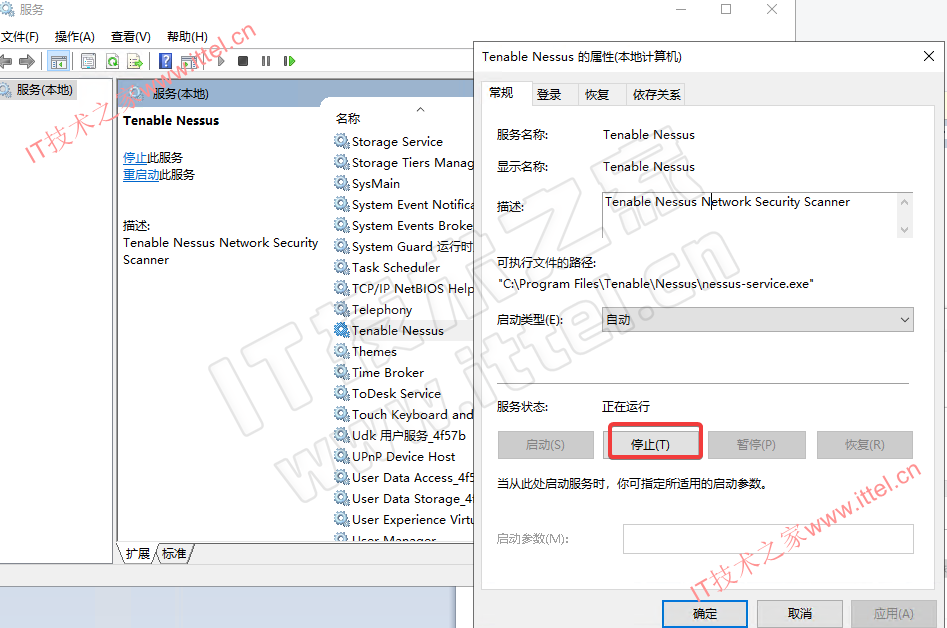Open Help with the blue question-mark icon
The image size is (947, 628).
[165, 61]
